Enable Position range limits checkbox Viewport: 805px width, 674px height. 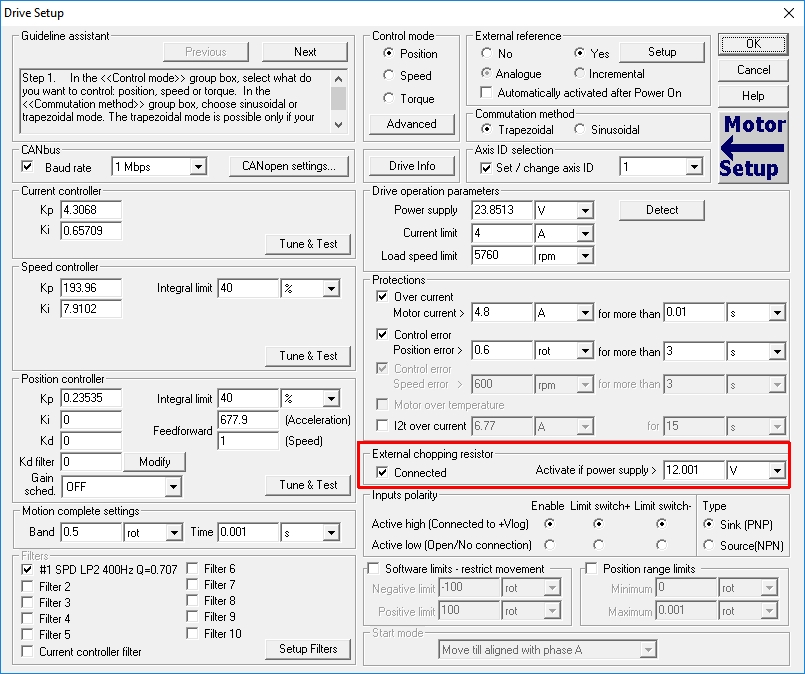point(591,568)
